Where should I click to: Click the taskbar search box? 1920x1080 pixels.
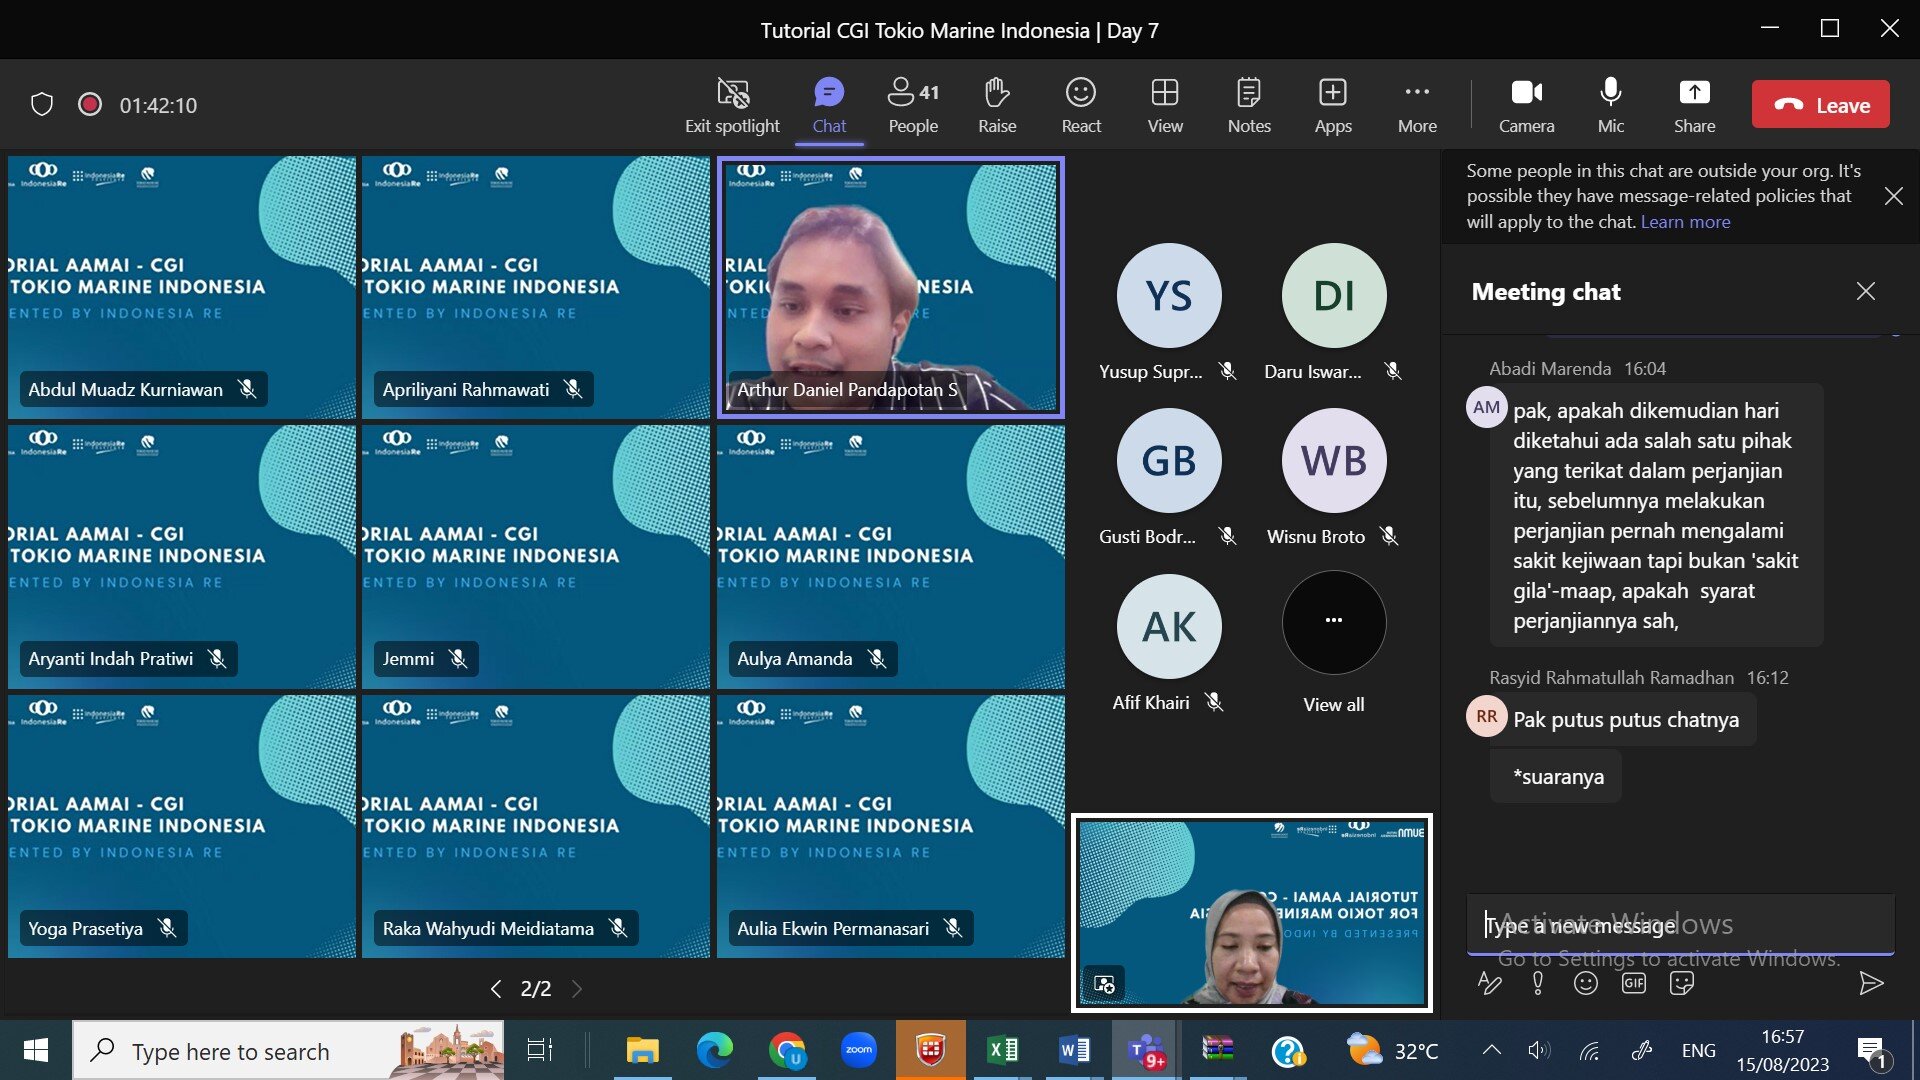[x=288, y=1051]
